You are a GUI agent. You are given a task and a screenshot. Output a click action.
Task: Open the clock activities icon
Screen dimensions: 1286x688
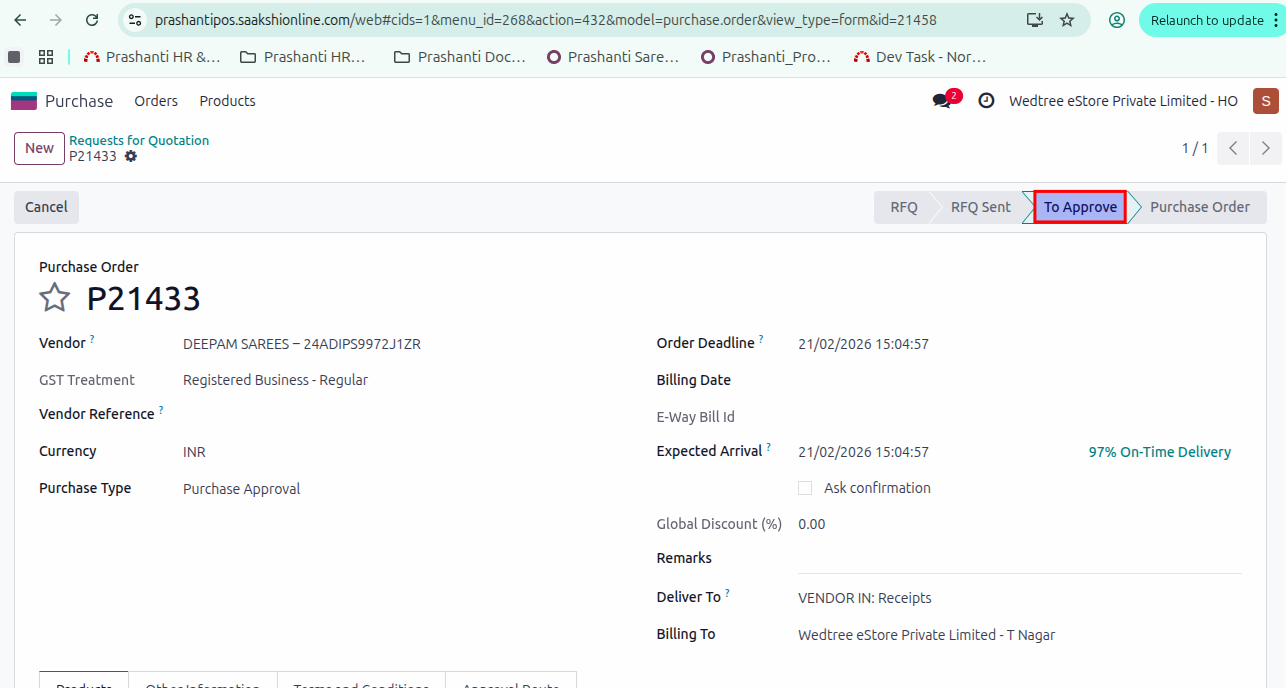pos(986,101)
